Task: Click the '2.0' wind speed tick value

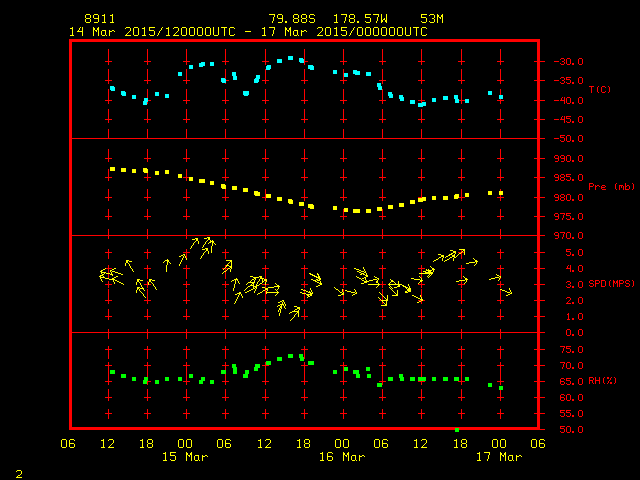Action: click(574, 300)
